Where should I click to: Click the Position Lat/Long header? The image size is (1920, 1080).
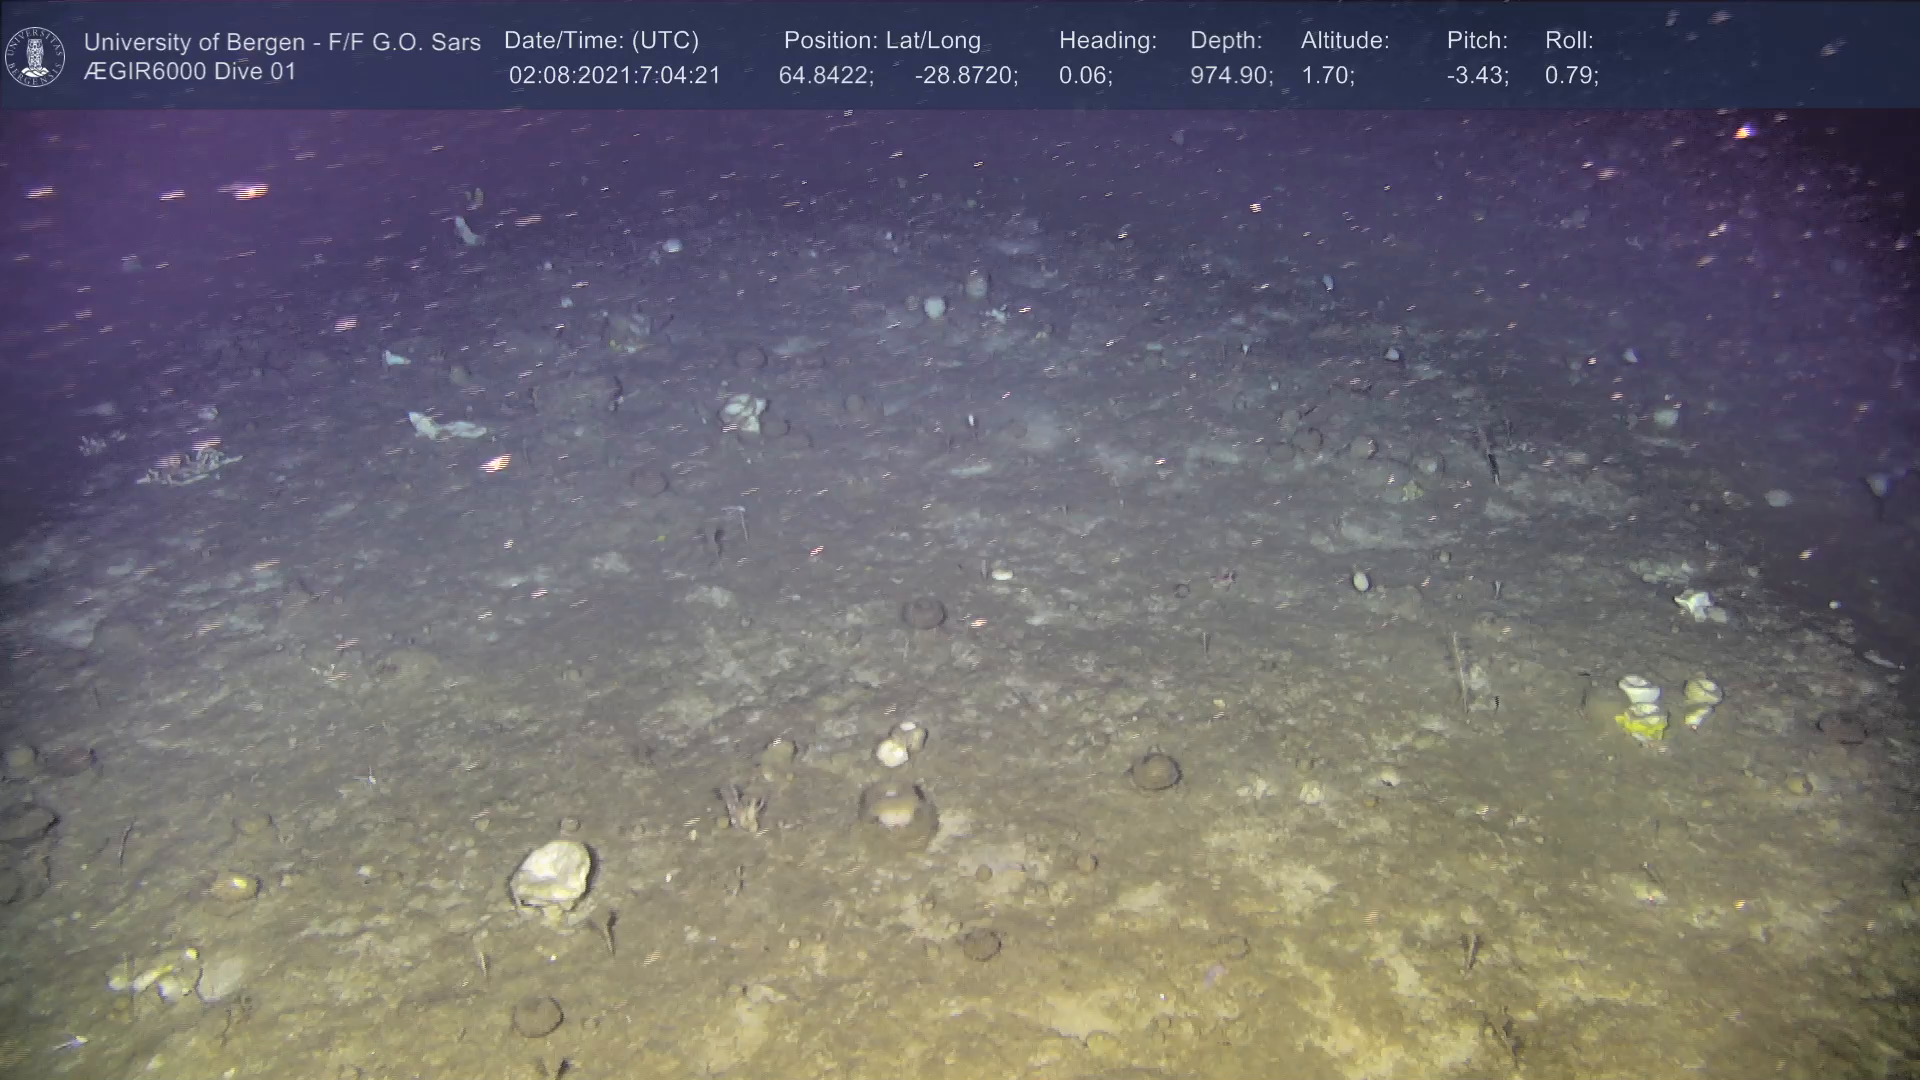(881, 41)
